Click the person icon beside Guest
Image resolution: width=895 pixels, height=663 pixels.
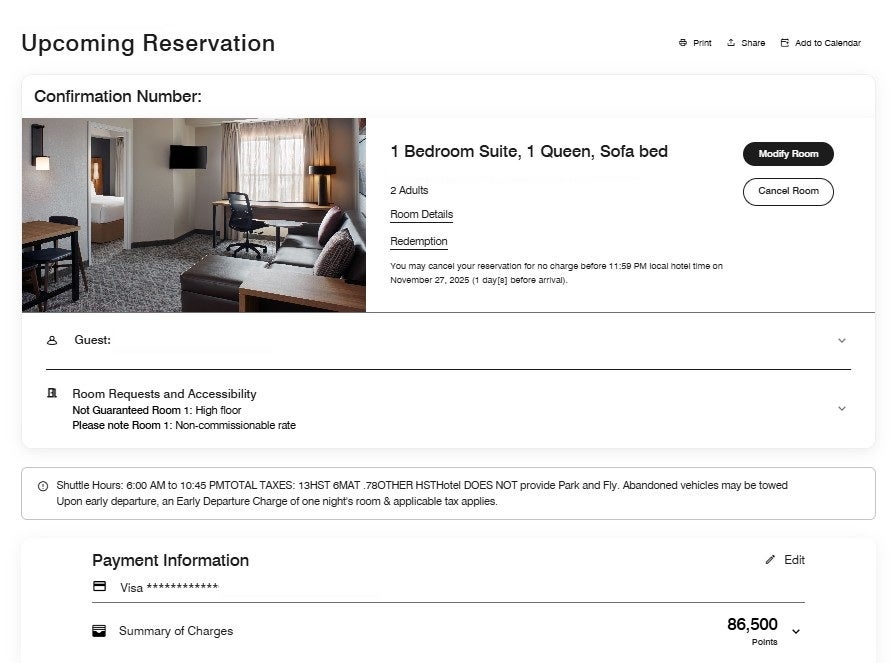coord(53,340)
